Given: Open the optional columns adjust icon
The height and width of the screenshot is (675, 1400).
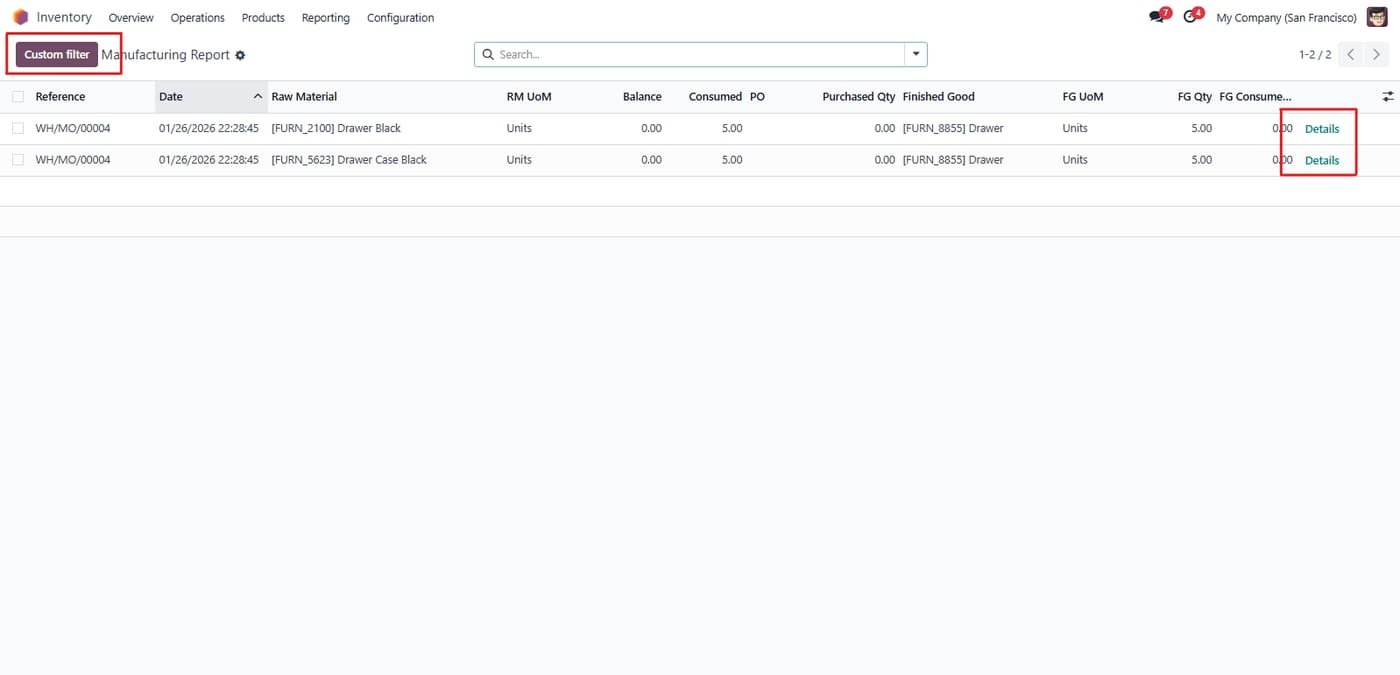Looking at the screenshot, I should tap(1388, 96).
